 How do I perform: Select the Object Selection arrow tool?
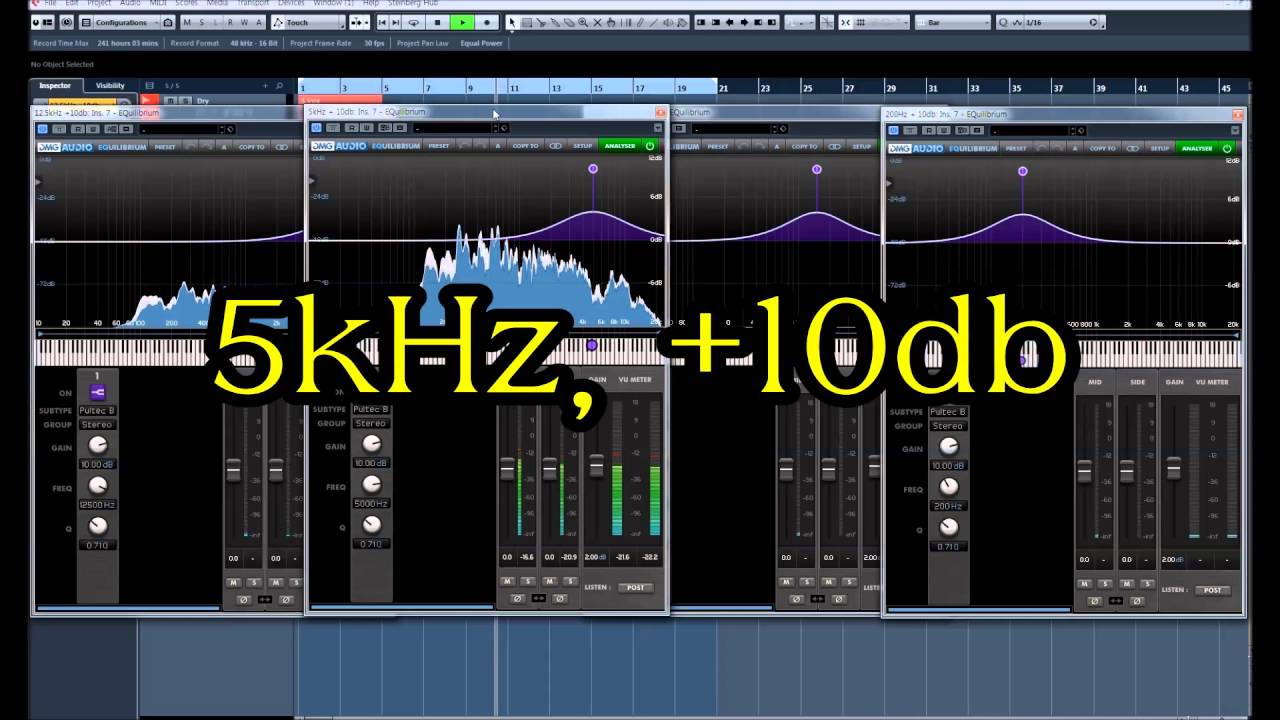pyautogui.click(x=513, y=22)
